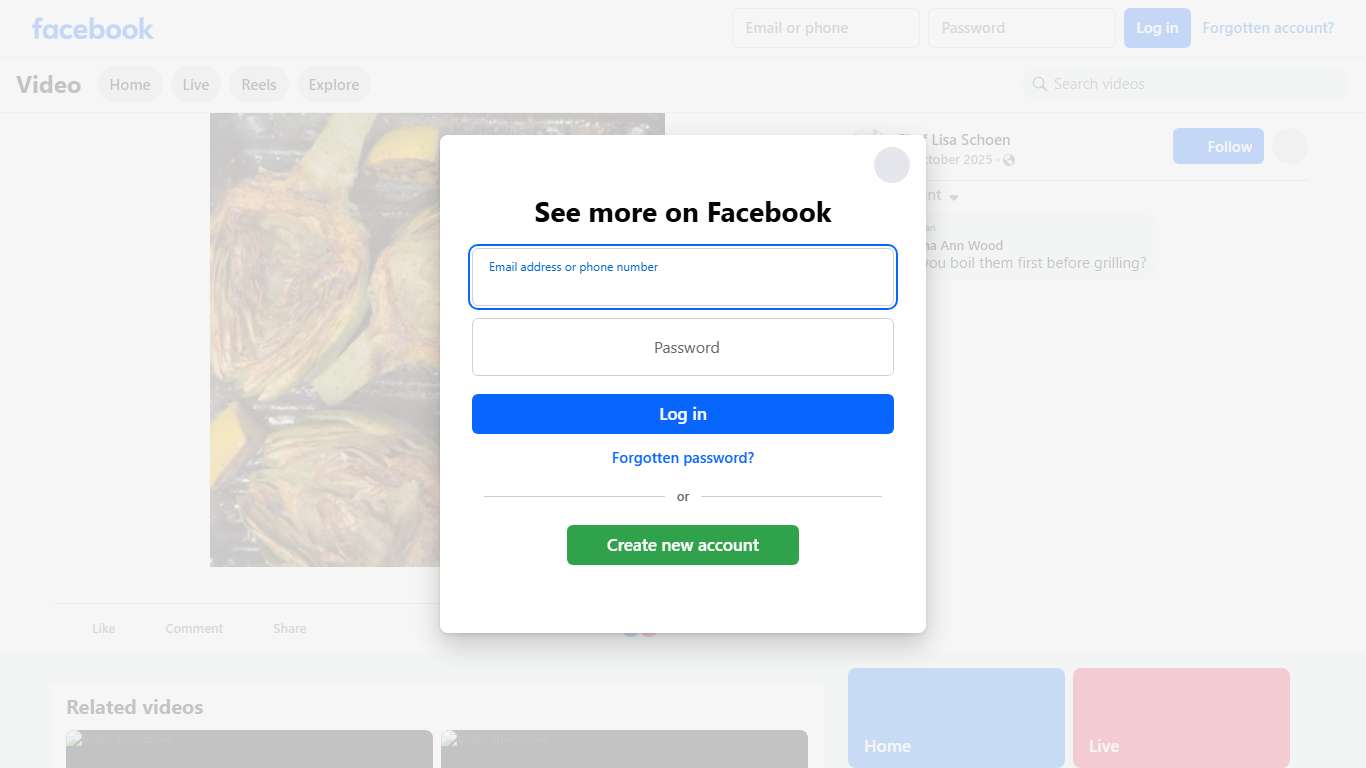The height and width of the screenshot is (768, 1366).
Task: Click the Facebook logo in header
Action: click(x=93, y=29)
